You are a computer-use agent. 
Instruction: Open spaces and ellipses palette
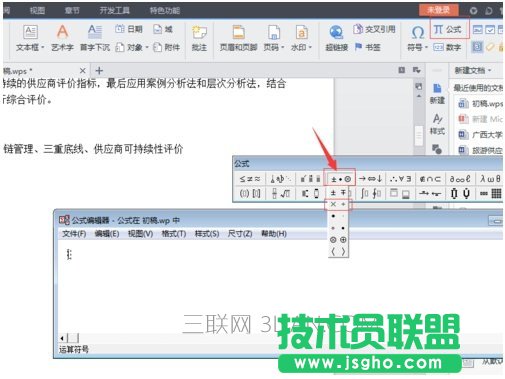click(x=280, y=179)
